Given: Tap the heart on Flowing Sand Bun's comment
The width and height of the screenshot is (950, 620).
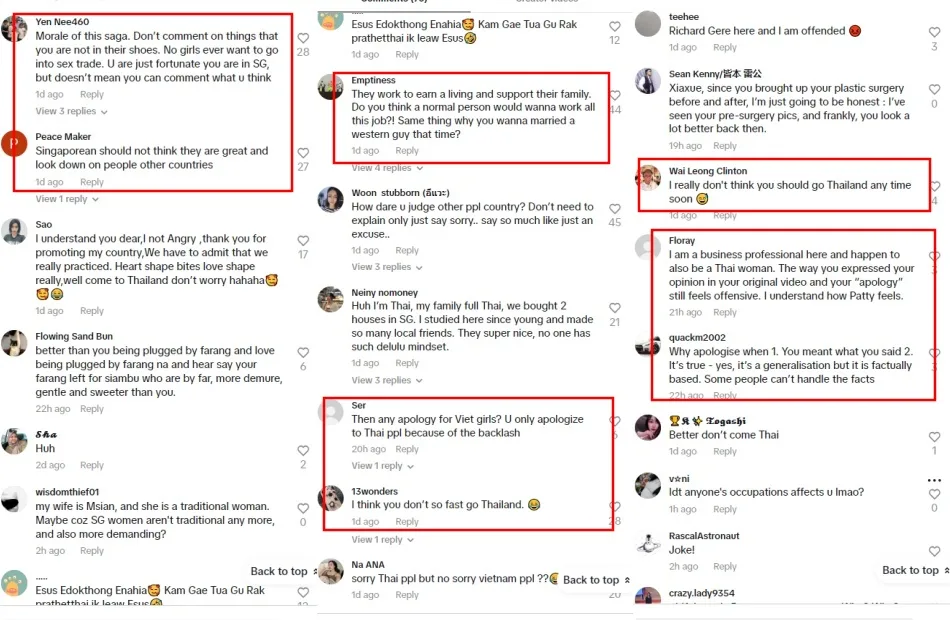Looking at the screenshot, I should click(303, 352).
